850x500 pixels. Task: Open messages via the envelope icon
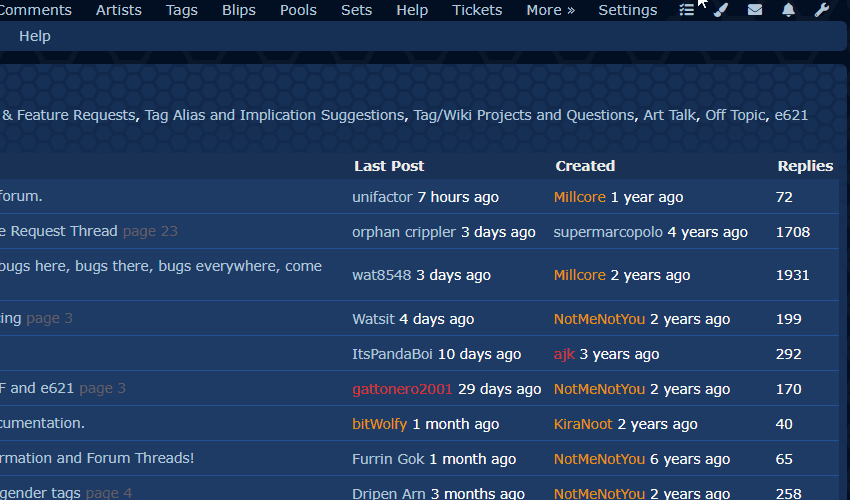[x=755, y=10]
